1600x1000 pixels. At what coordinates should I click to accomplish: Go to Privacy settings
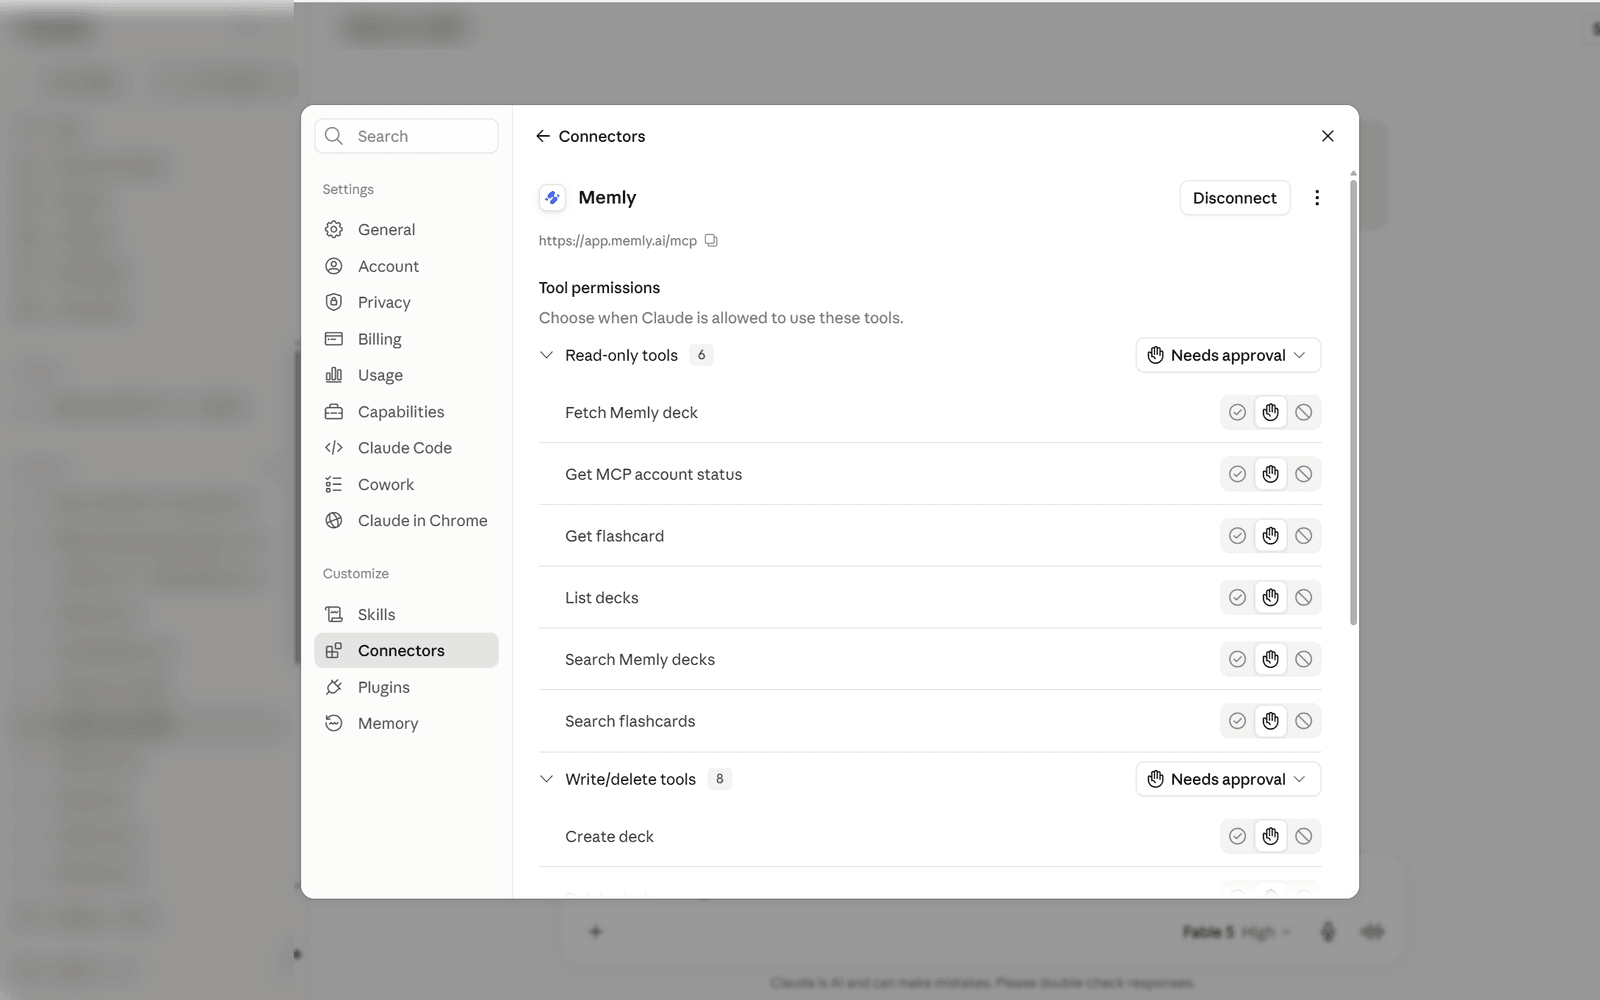[406, 302]
